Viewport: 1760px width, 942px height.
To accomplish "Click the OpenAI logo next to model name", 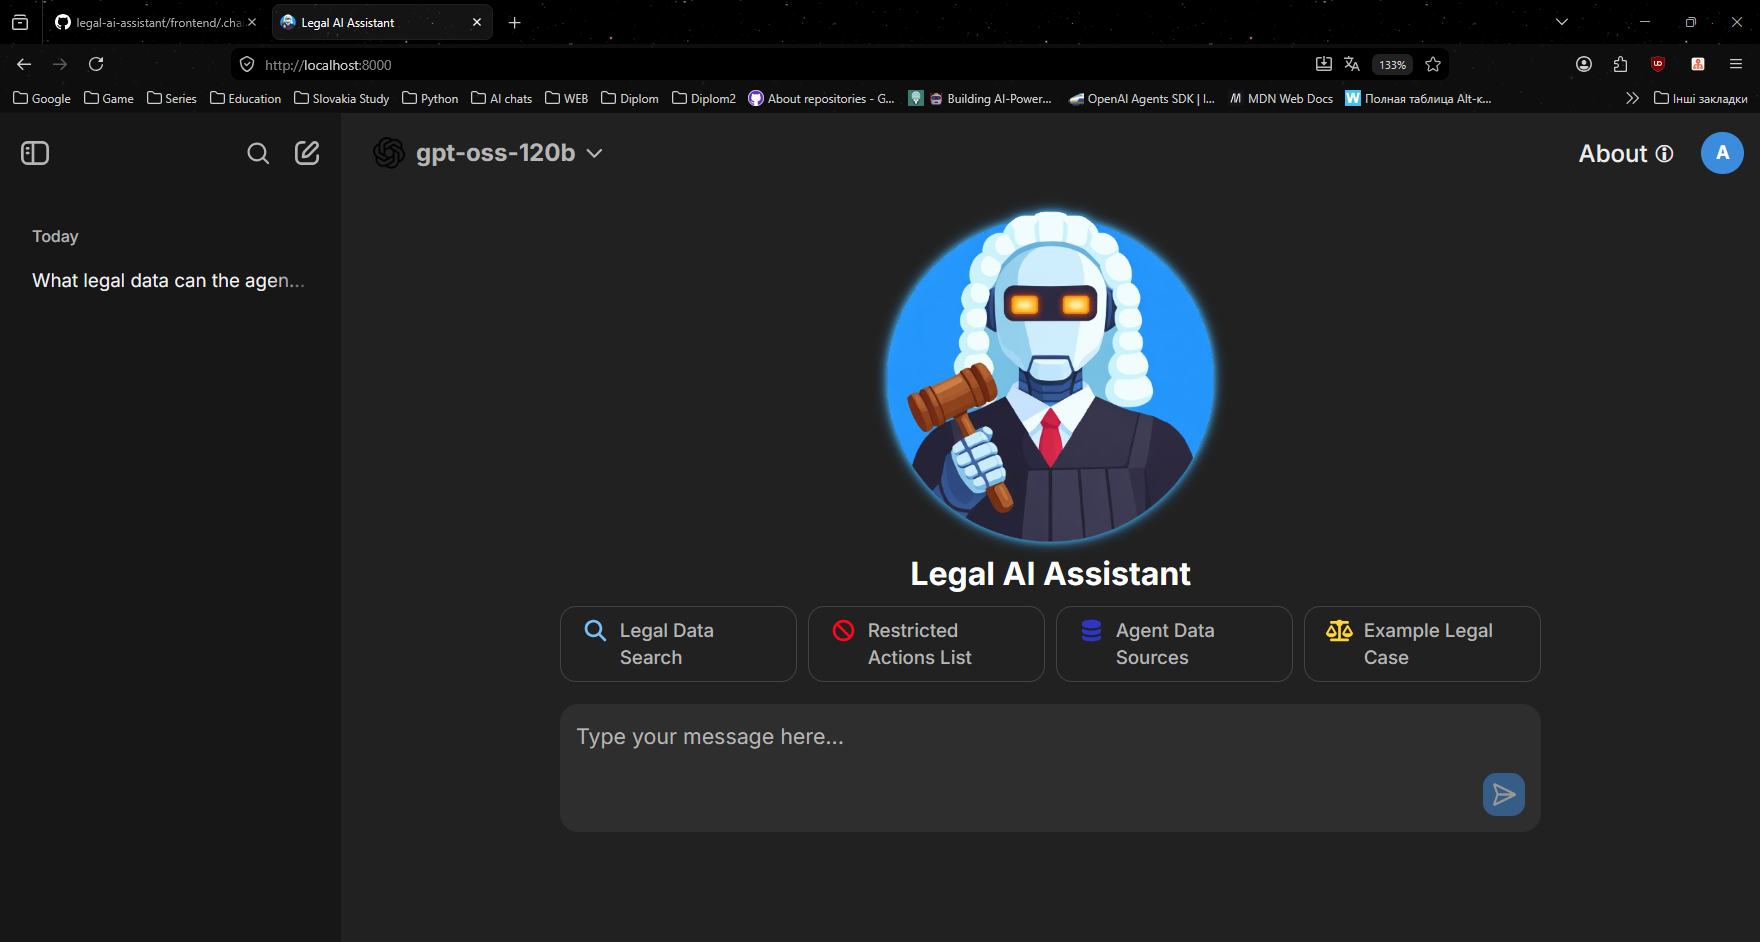I will point(389,153).
